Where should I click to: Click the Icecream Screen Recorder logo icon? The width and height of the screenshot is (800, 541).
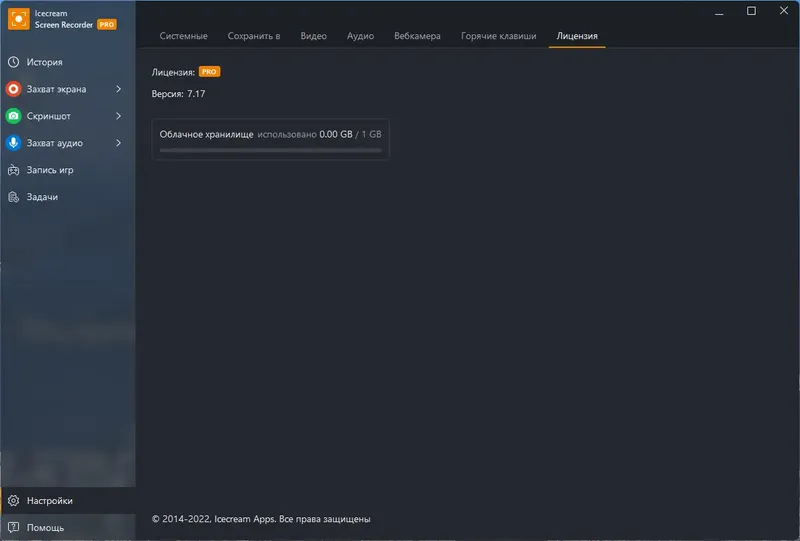pyautogui.click(x=19, y=19)
